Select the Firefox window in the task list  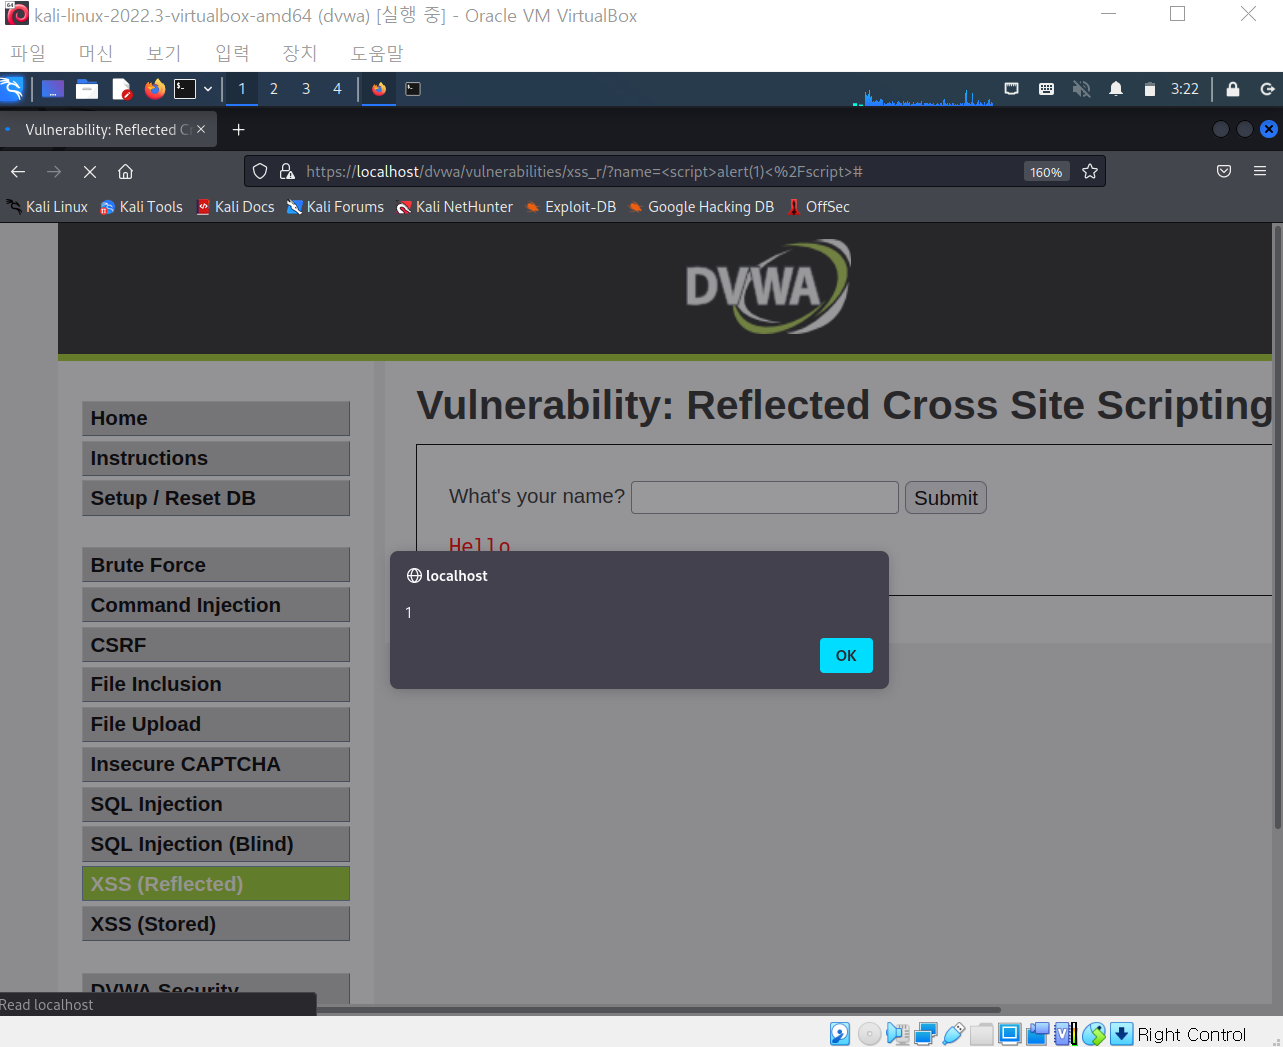tap(379, 89)
